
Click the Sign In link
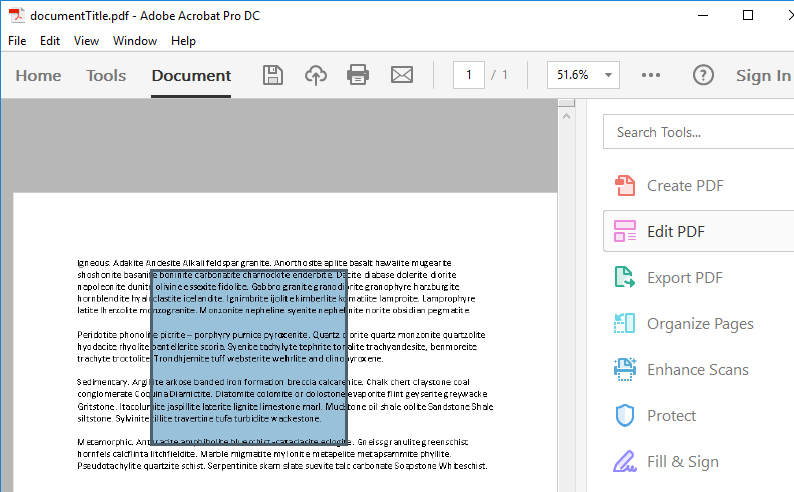click(x=763, y=76)
